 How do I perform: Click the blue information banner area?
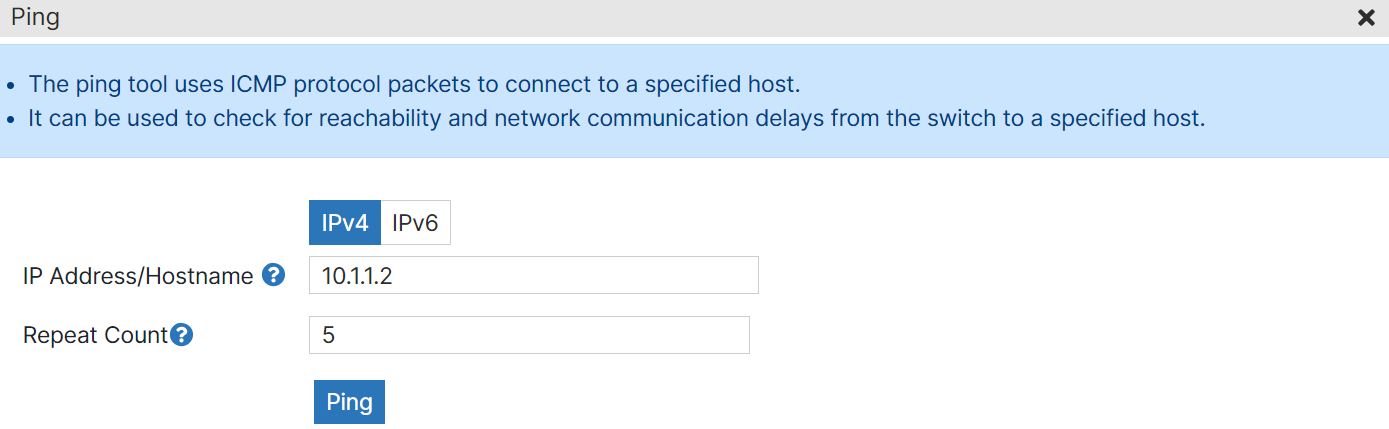694,100
